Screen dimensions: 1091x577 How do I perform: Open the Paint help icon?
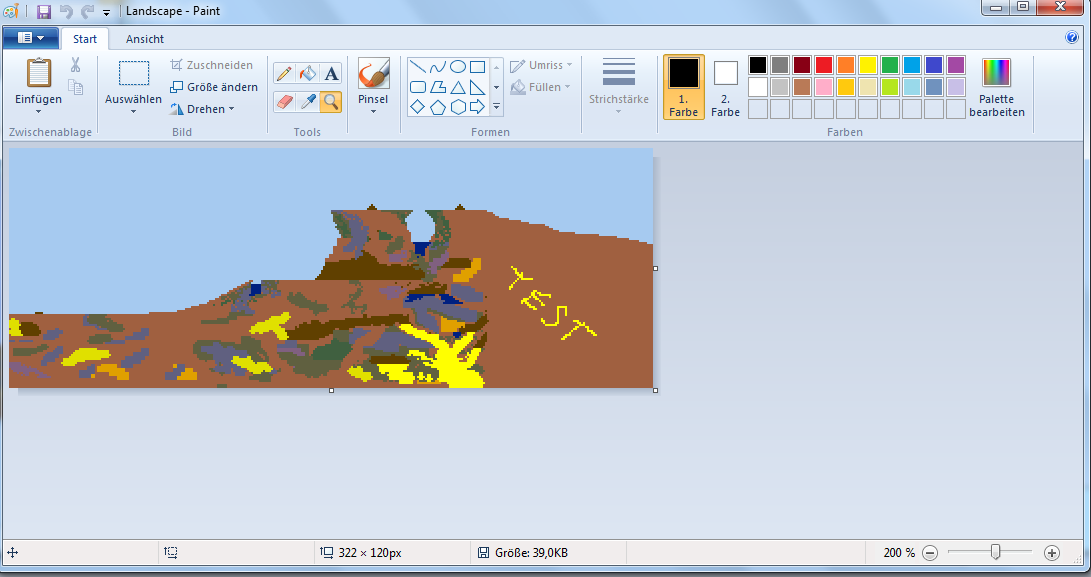coord(1072,38)
